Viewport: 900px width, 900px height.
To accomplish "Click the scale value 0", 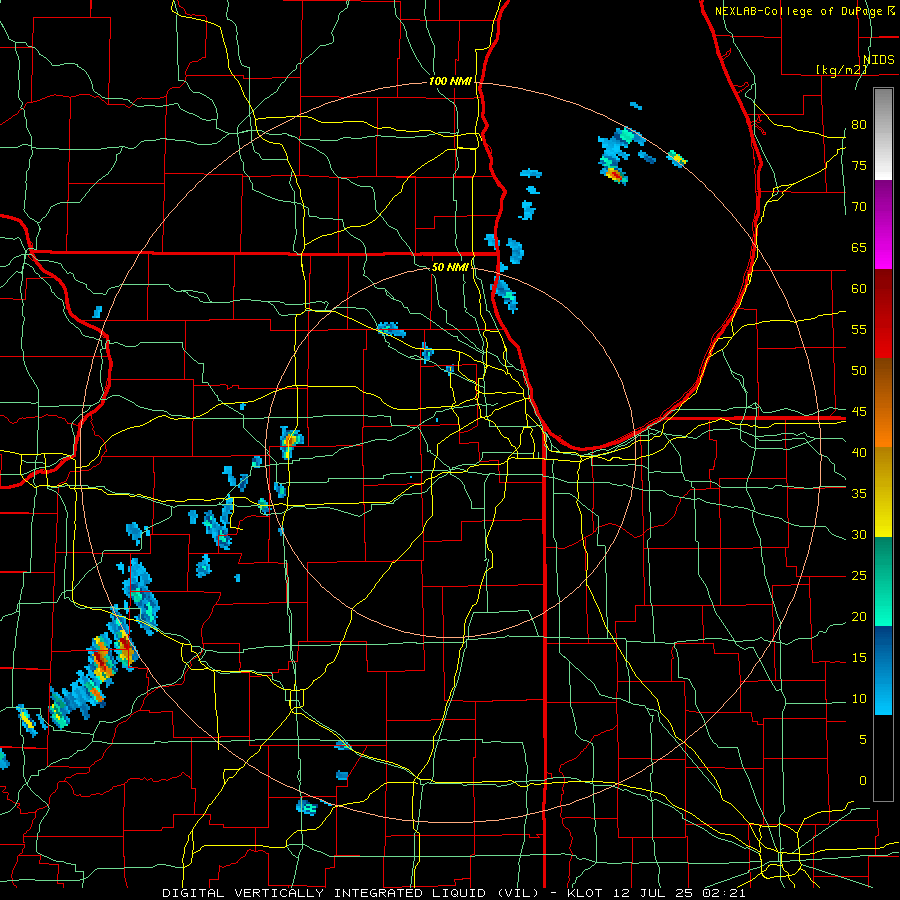I will [x=863, y=781].
